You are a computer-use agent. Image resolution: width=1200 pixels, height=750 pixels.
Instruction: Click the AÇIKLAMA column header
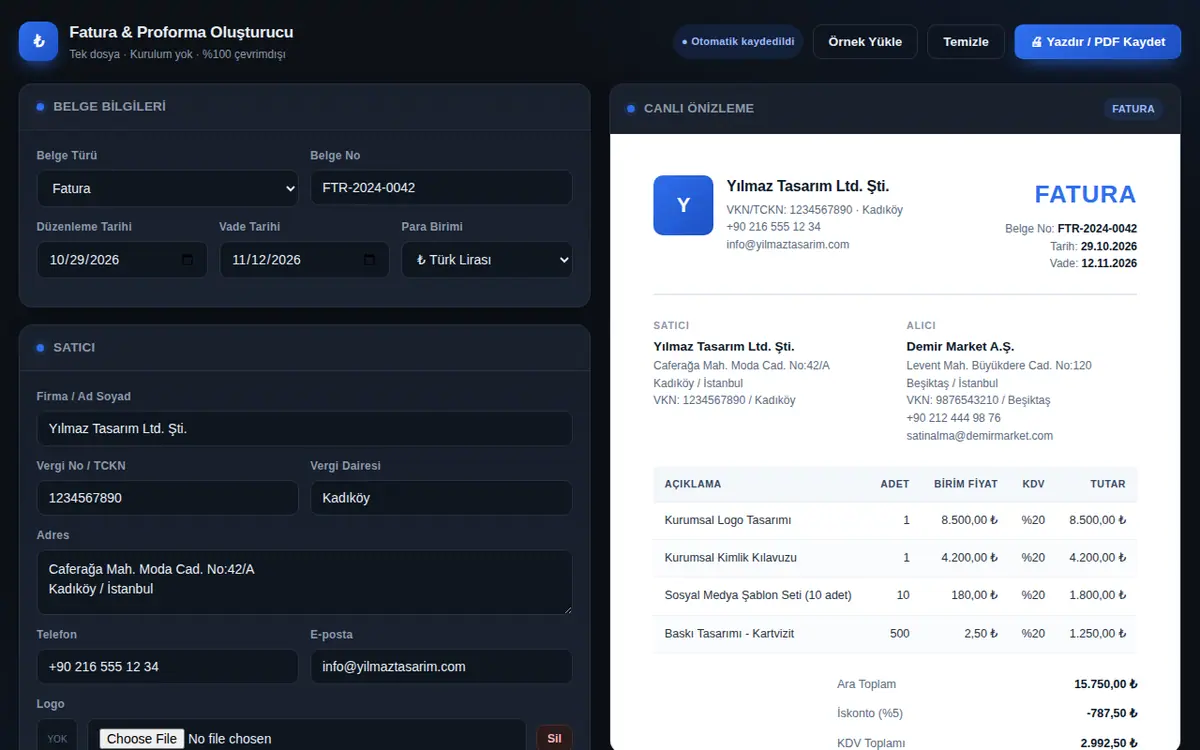click(693, 484)
